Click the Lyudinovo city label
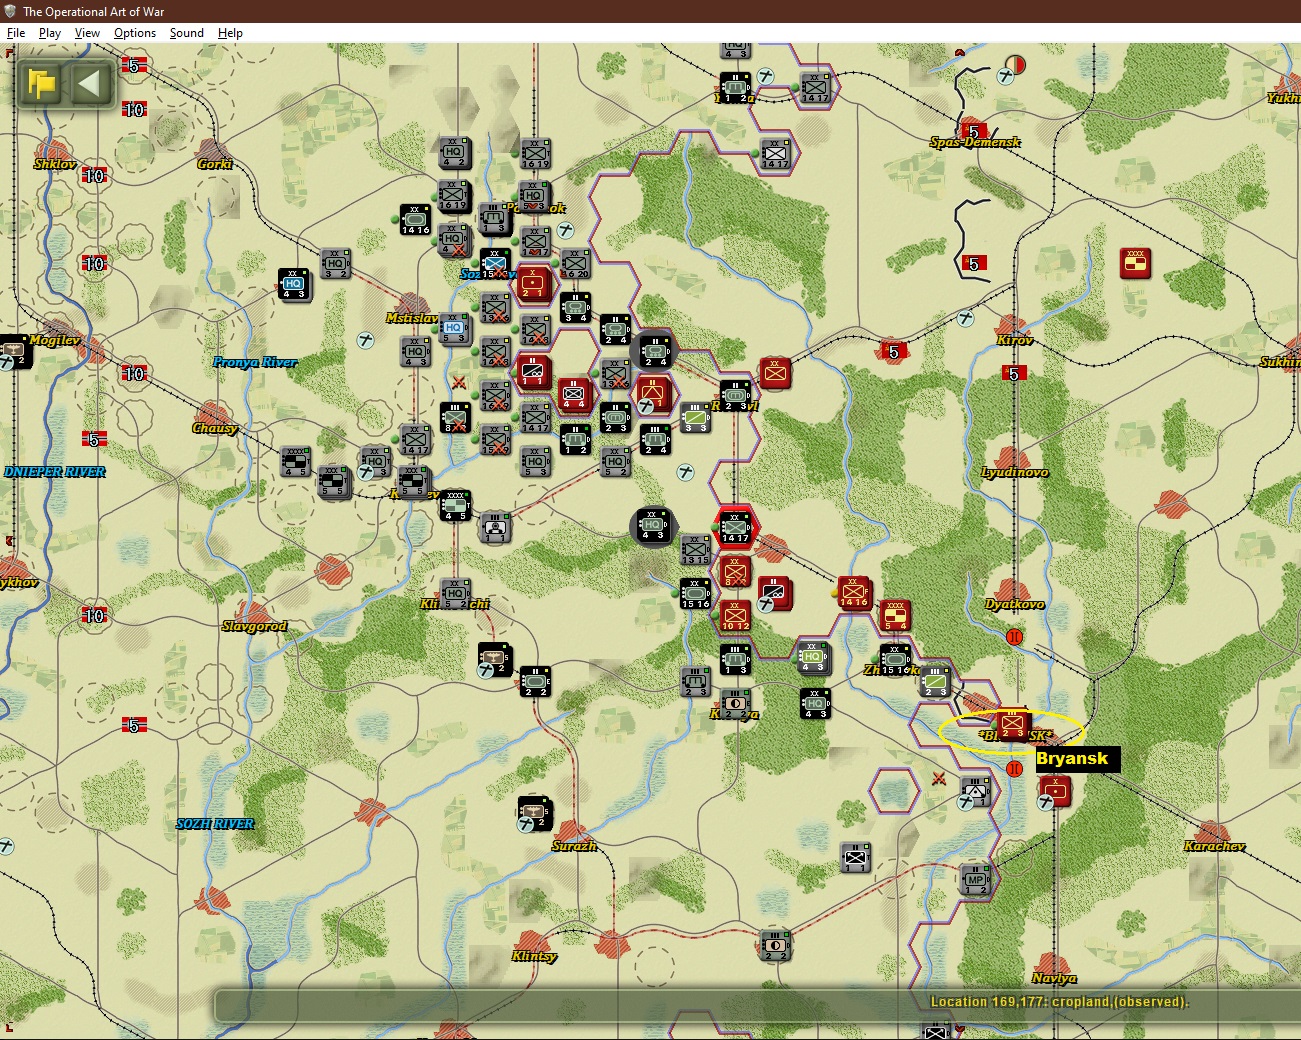Screen dimensions: 1301x1040 [1015, 472]
